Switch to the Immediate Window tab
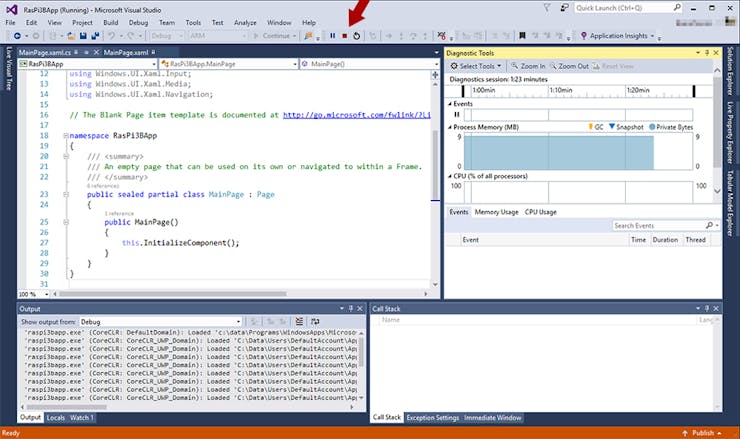The image size is (740, 439). [492, 418]
